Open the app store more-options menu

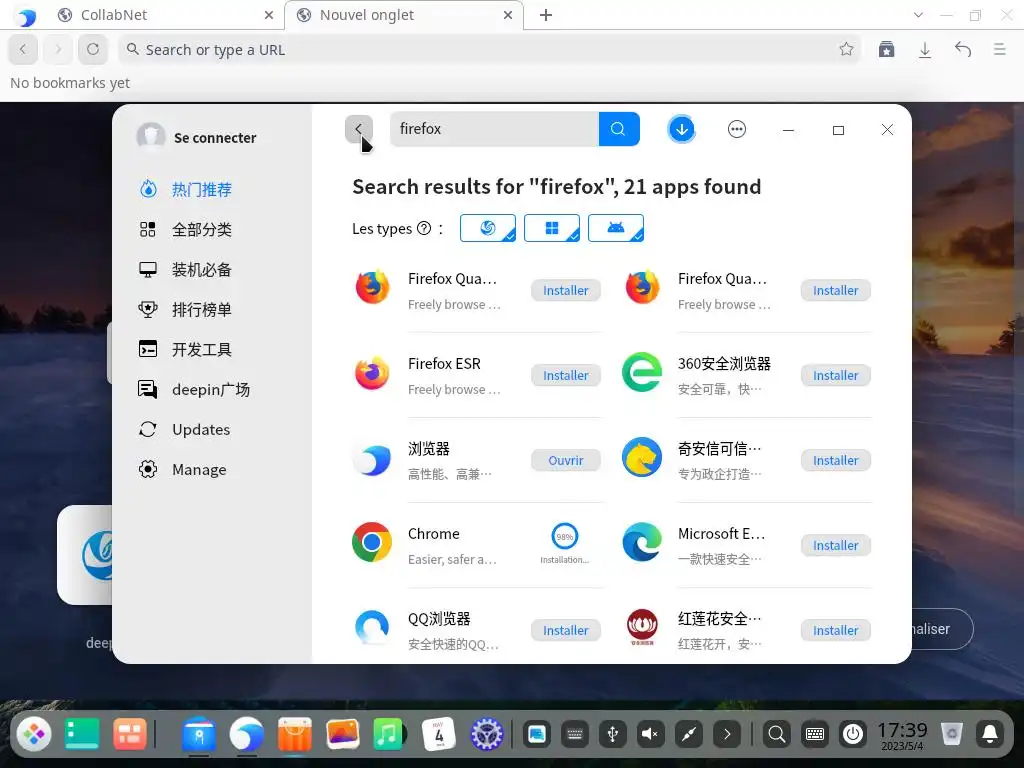coord(737,129)
